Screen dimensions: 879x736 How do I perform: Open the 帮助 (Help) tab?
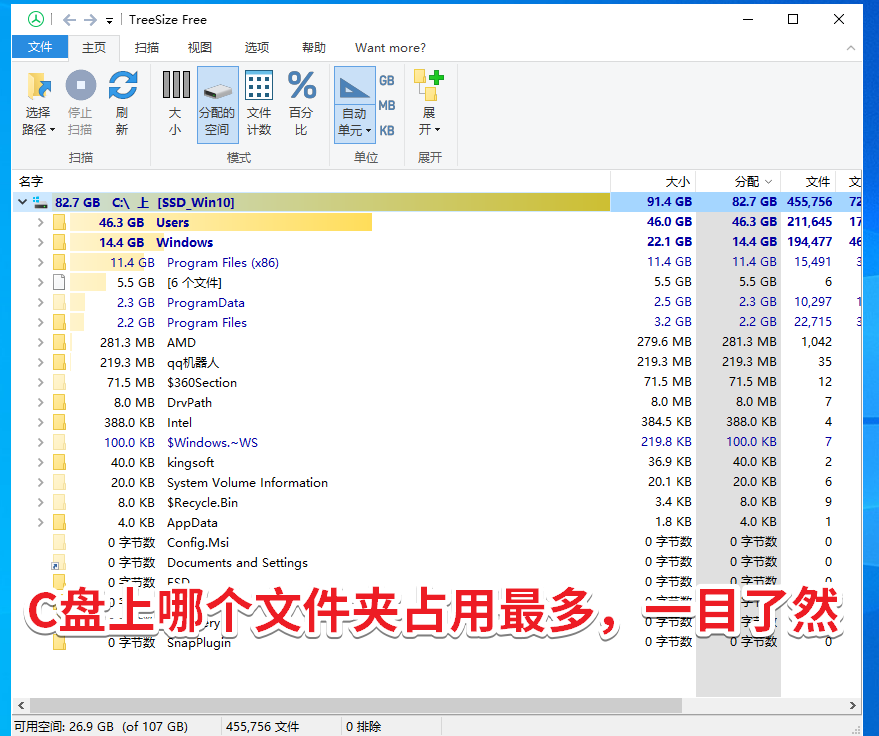[x=314, y=48]
